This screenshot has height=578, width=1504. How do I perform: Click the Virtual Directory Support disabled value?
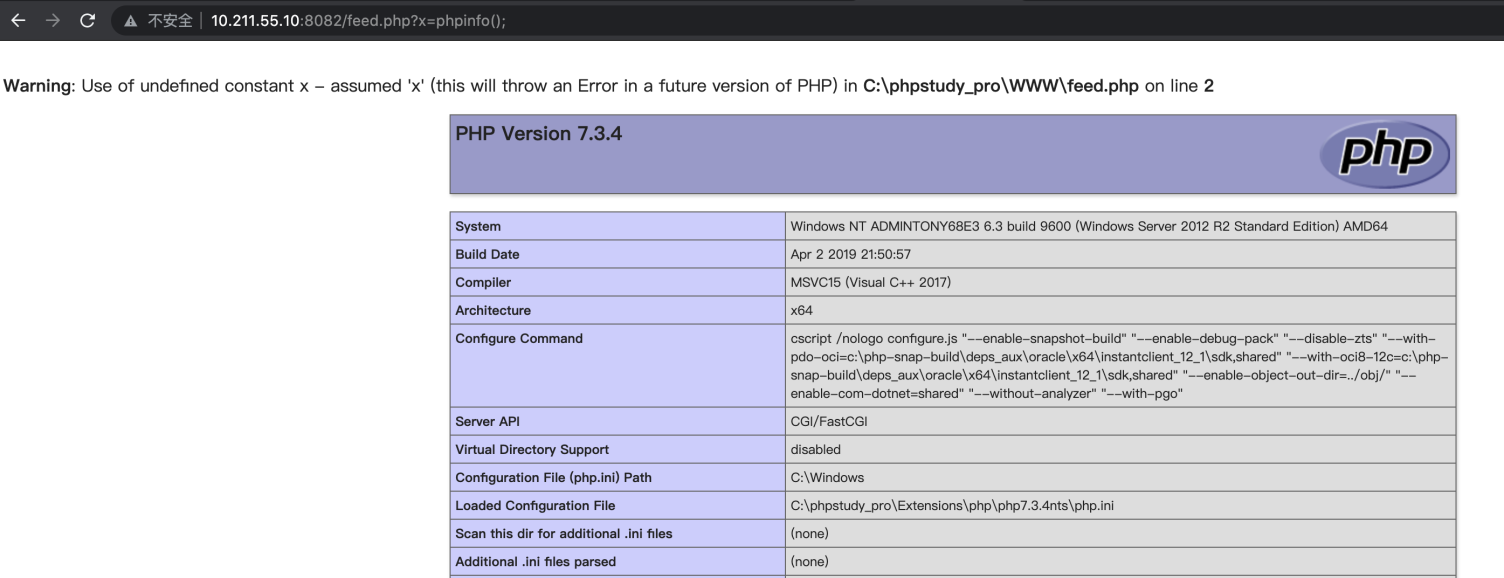pos(815,450)
